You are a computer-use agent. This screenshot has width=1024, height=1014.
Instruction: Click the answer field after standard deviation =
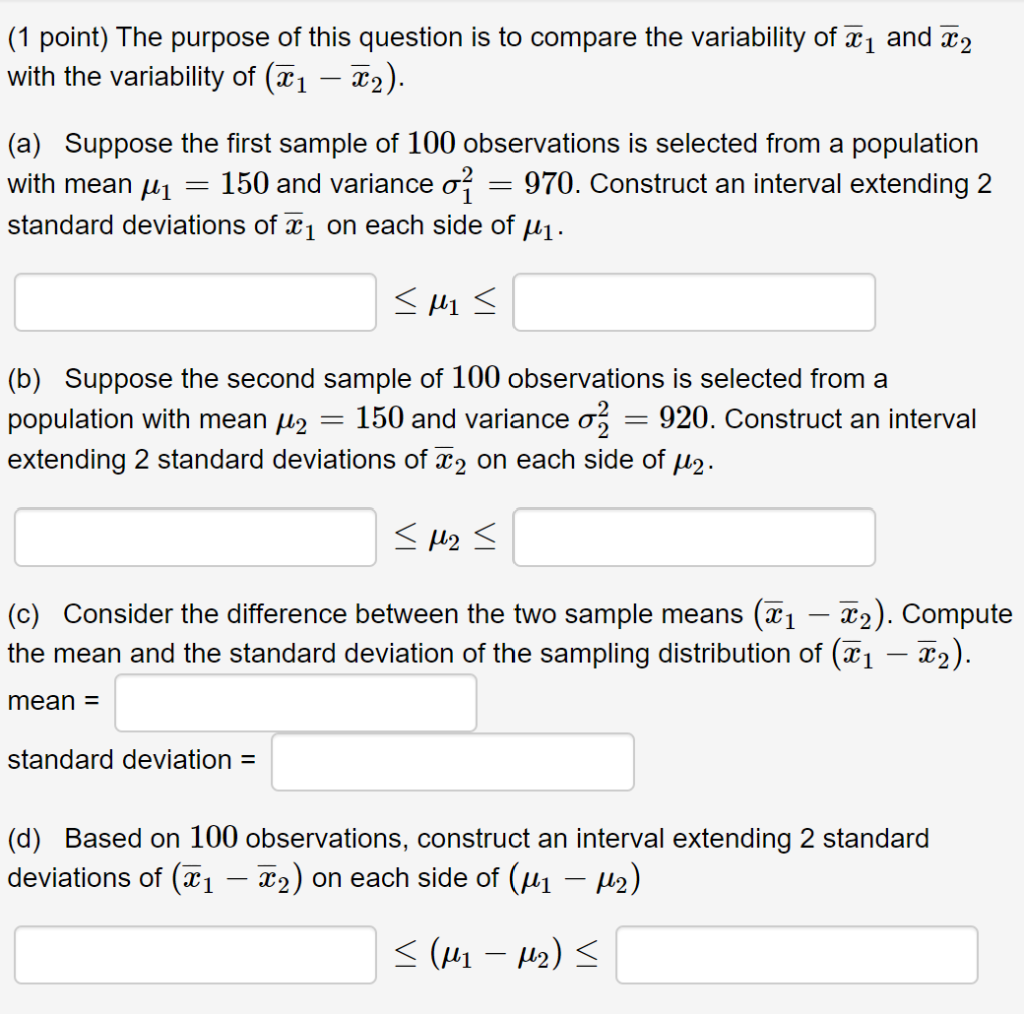[452, 761]
